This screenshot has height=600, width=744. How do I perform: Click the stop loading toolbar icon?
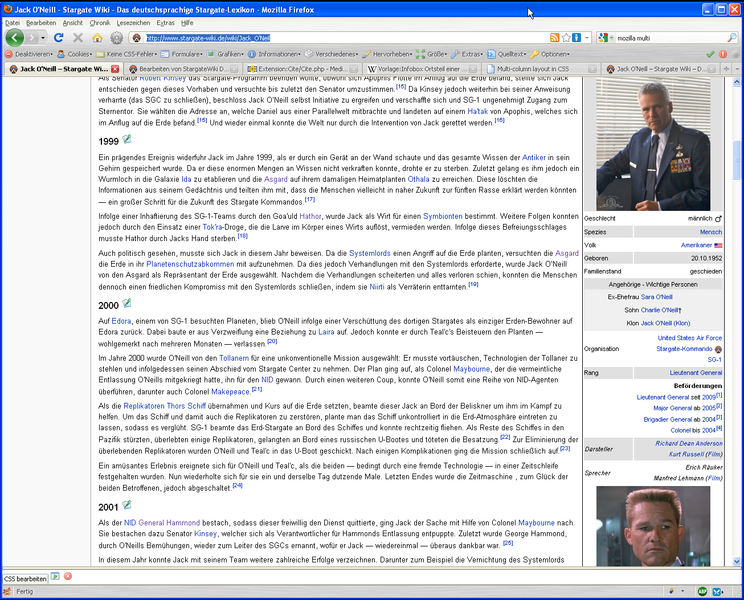pyautogui.click(x=78, y=37)
